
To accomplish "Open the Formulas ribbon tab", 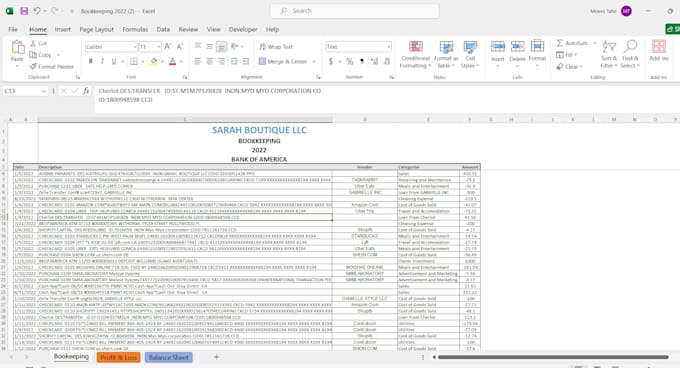I will point(135,29).
